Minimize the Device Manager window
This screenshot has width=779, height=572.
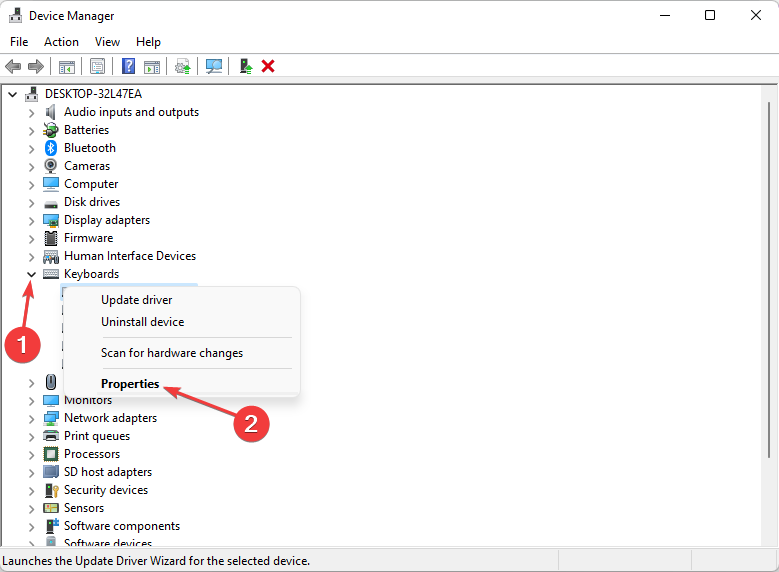point(665,15)
